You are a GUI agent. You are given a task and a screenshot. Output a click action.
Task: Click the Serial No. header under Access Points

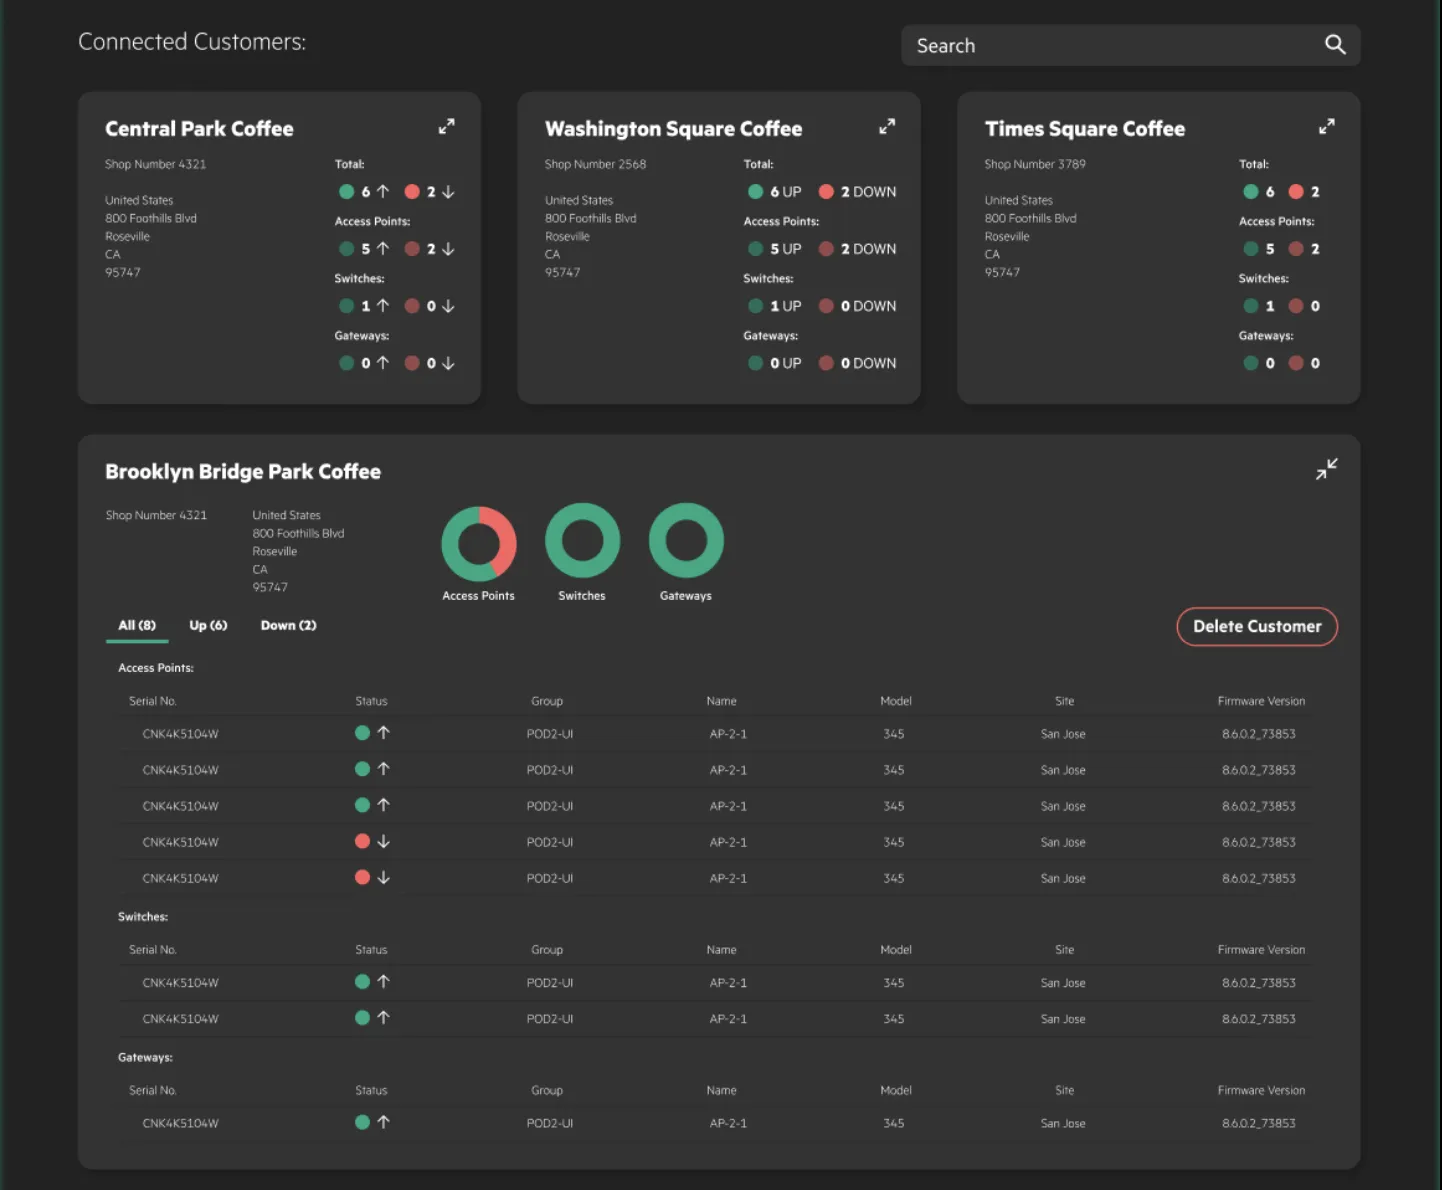tap(152, 702)
